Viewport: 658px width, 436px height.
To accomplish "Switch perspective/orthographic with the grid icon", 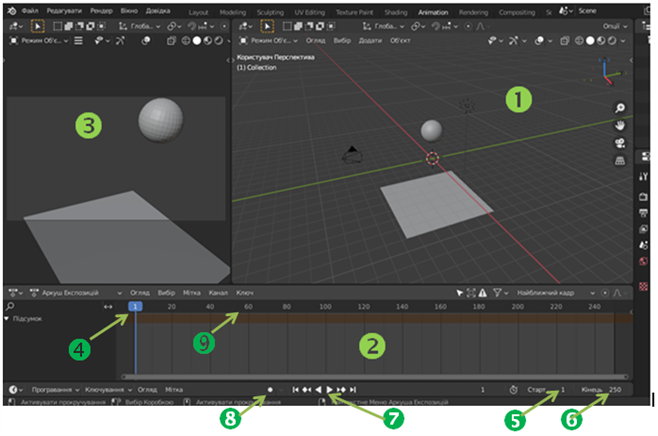I will [620, 160].
